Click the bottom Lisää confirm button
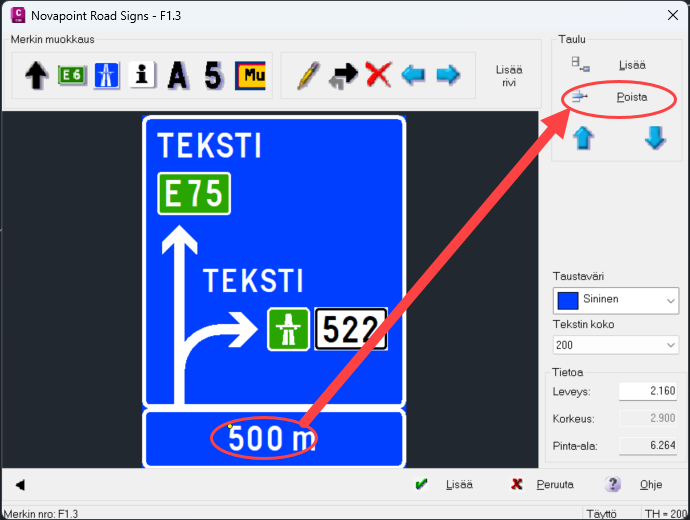 pos(459,484)
